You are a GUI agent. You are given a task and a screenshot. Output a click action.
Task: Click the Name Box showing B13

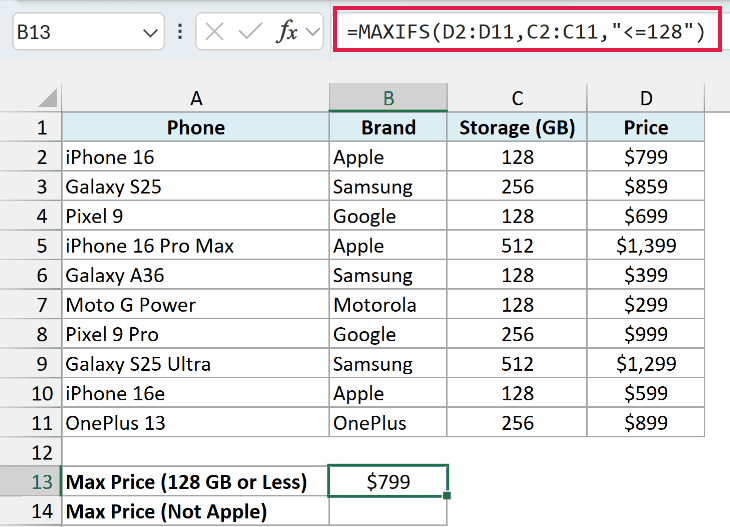[x=88, y=32]
